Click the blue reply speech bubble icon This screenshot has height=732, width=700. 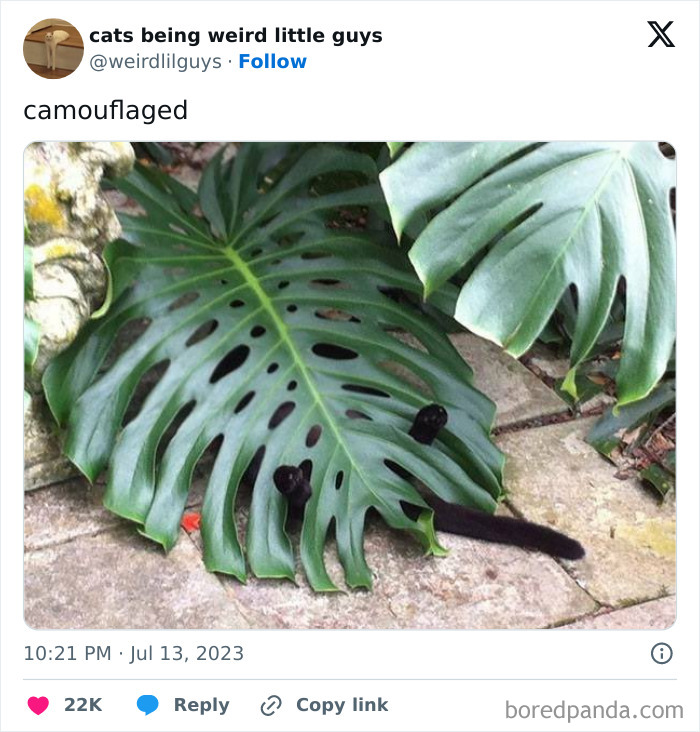point(147,705)
